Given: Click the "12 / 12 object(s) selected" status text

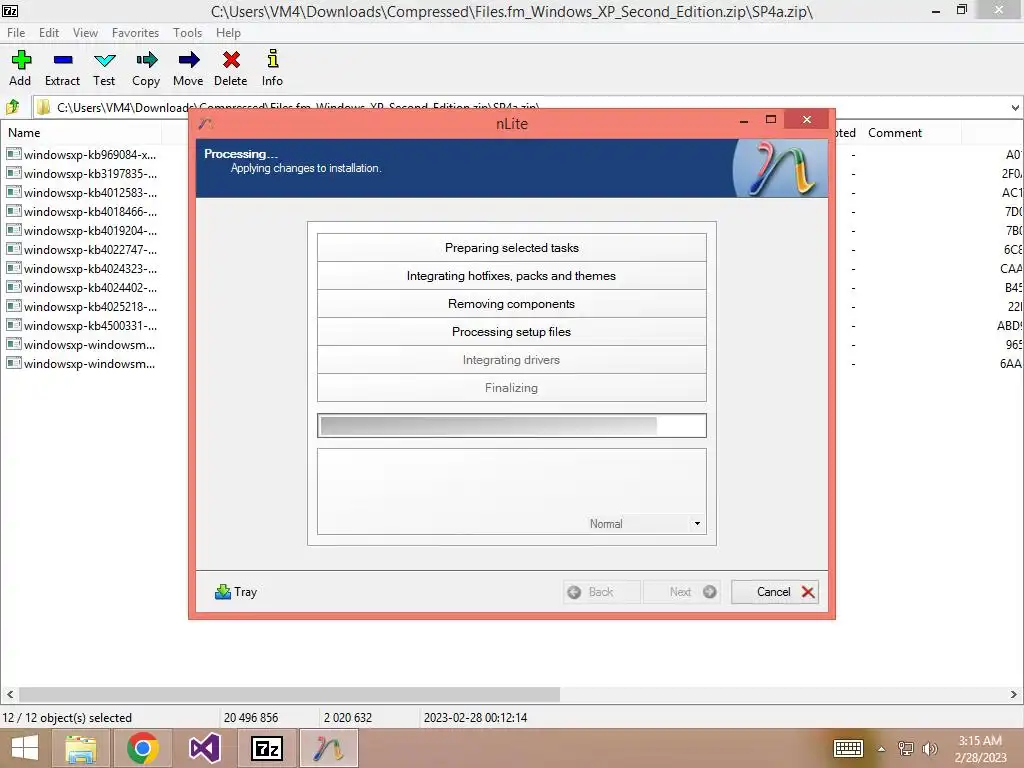Looking at the screenshot, I should coord(67,718).
